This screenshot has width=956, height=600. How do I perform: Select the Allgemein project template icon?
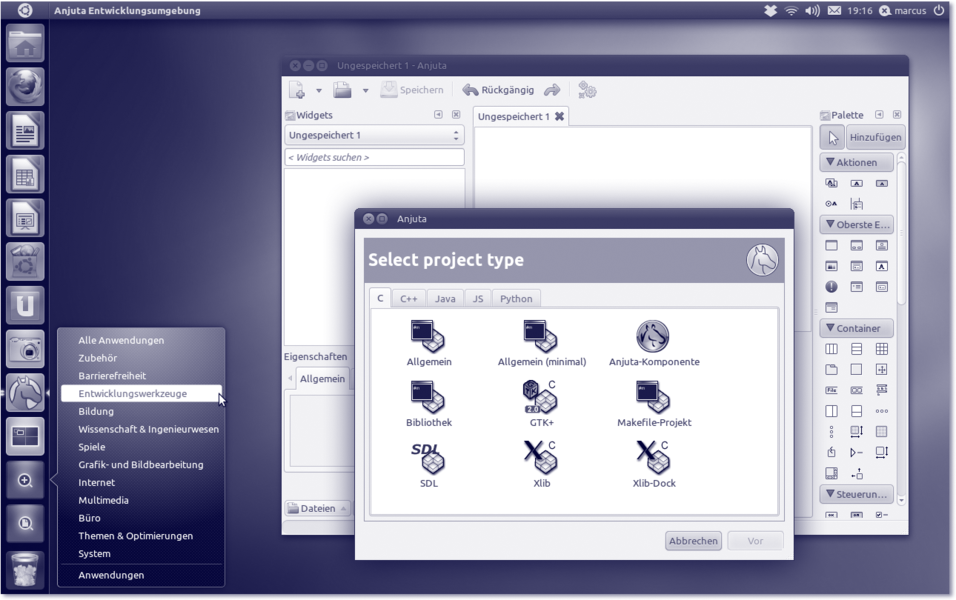click(428, 337)
